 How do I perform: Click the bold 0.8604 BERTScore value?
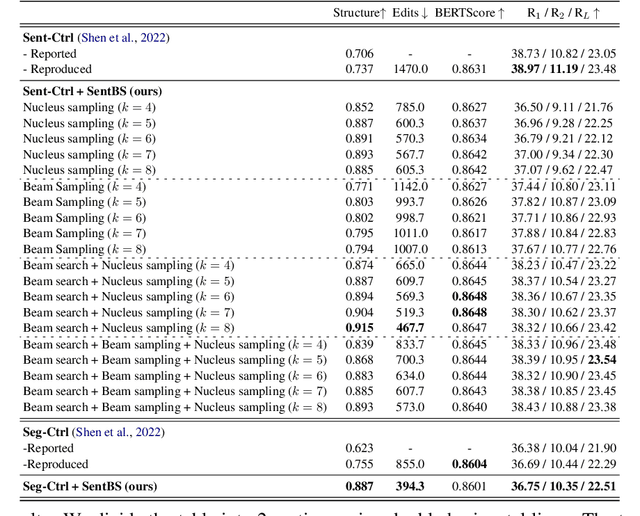click(469, 464)
